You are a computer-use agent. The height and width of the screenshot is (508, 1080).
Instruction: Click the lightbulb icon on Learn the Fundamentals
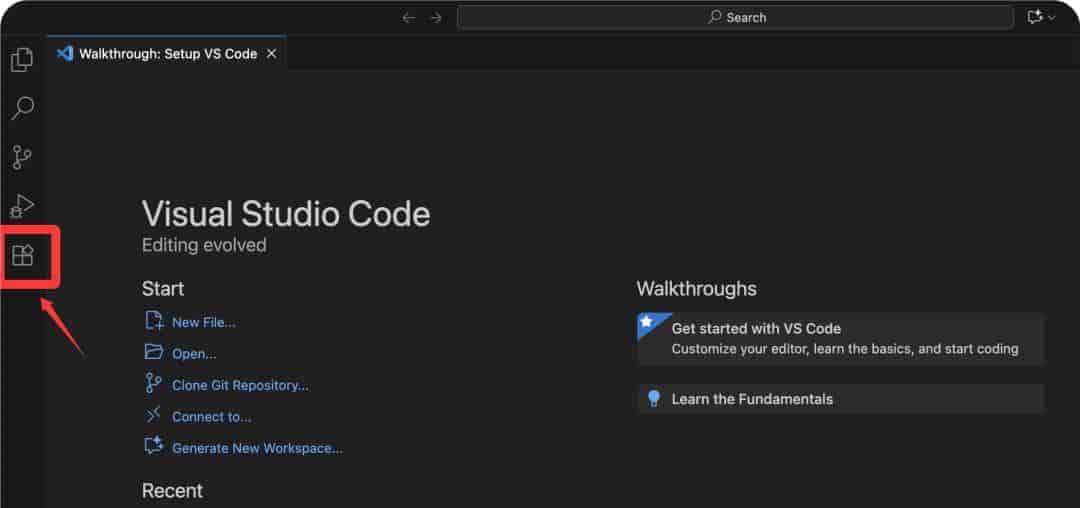pyautogui.click(x=654, y=399)
